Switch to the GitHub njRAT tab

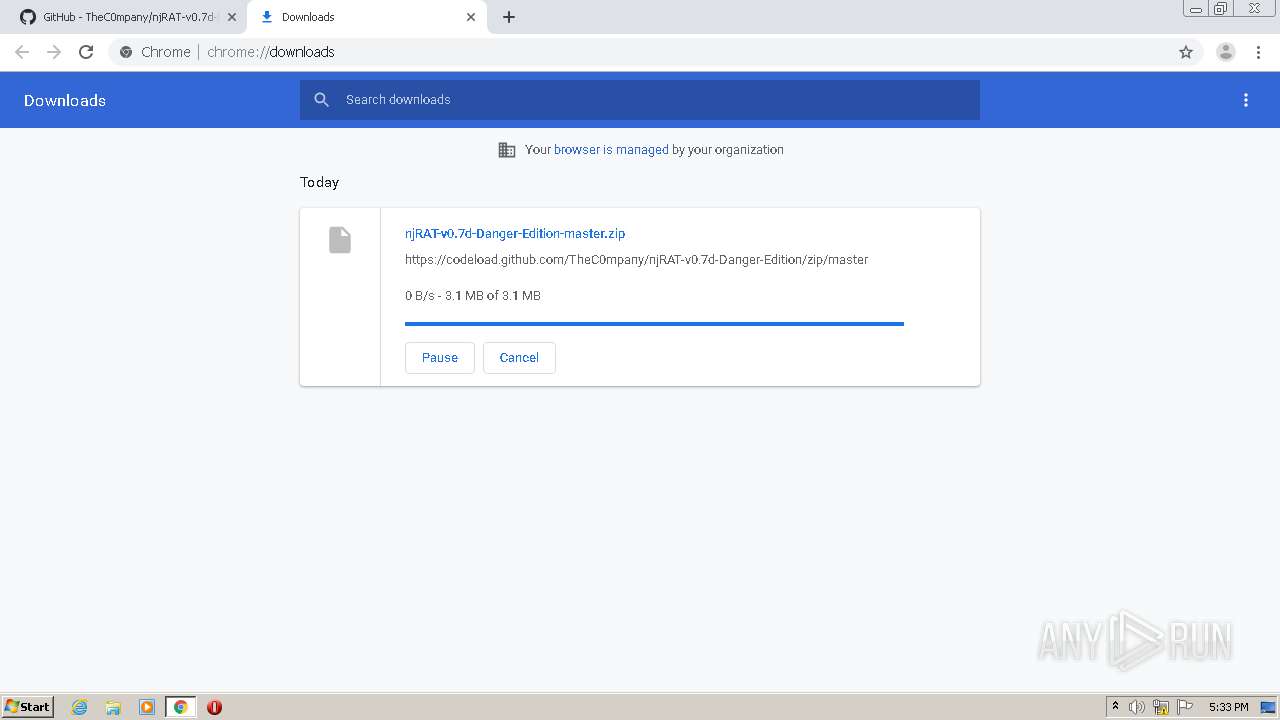pos(125,17)
